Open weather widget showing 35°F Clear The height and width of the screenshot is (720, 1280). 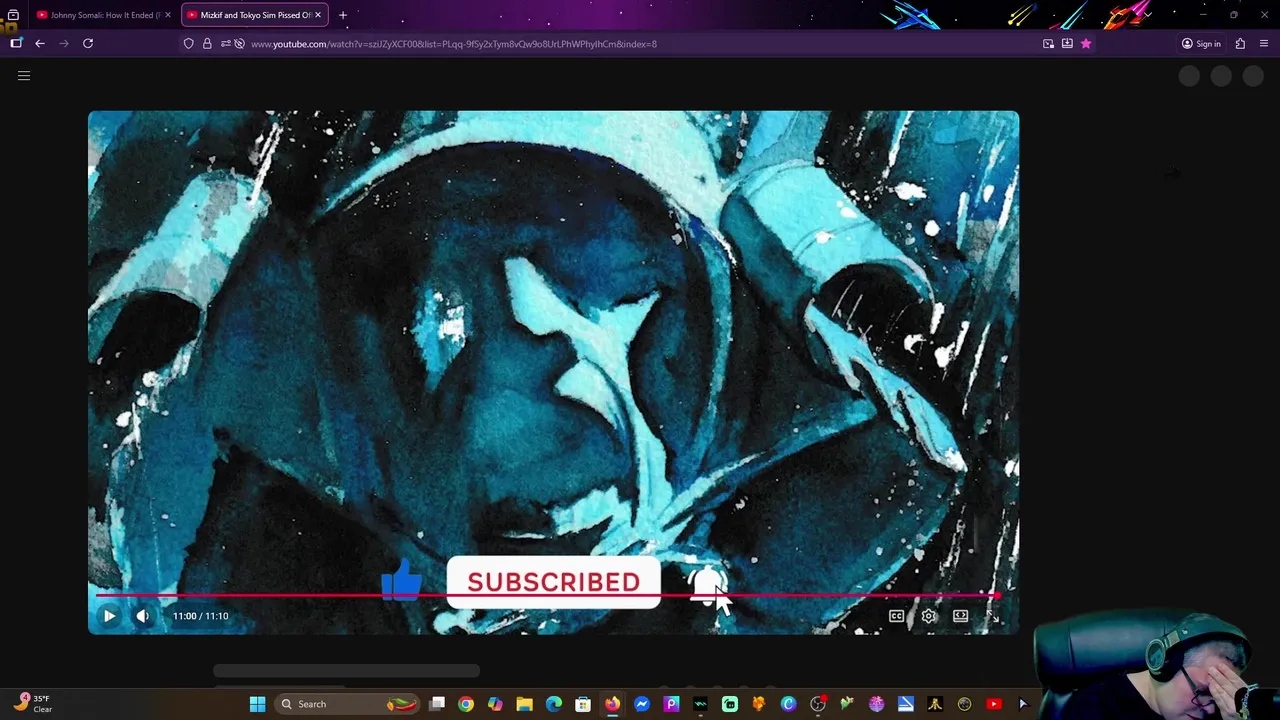click(32, 704)
